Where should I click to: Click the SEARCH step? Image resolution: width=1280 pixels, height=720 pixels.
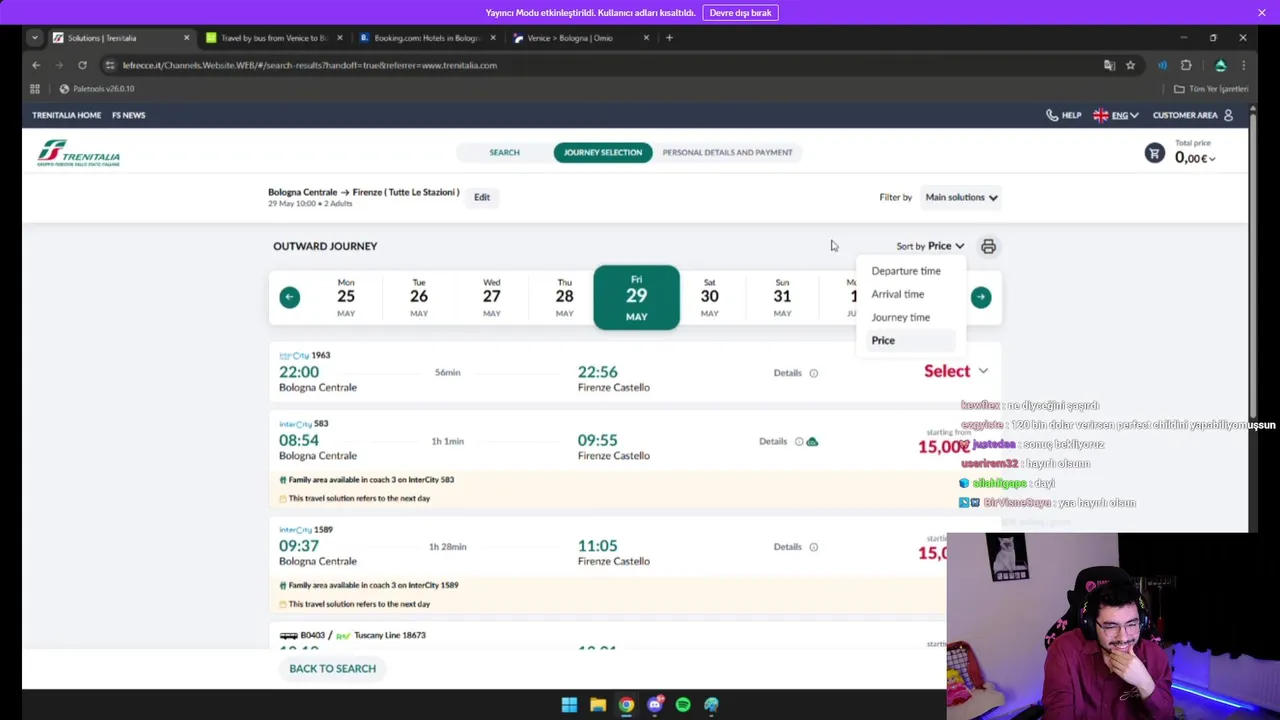[504, 153]
